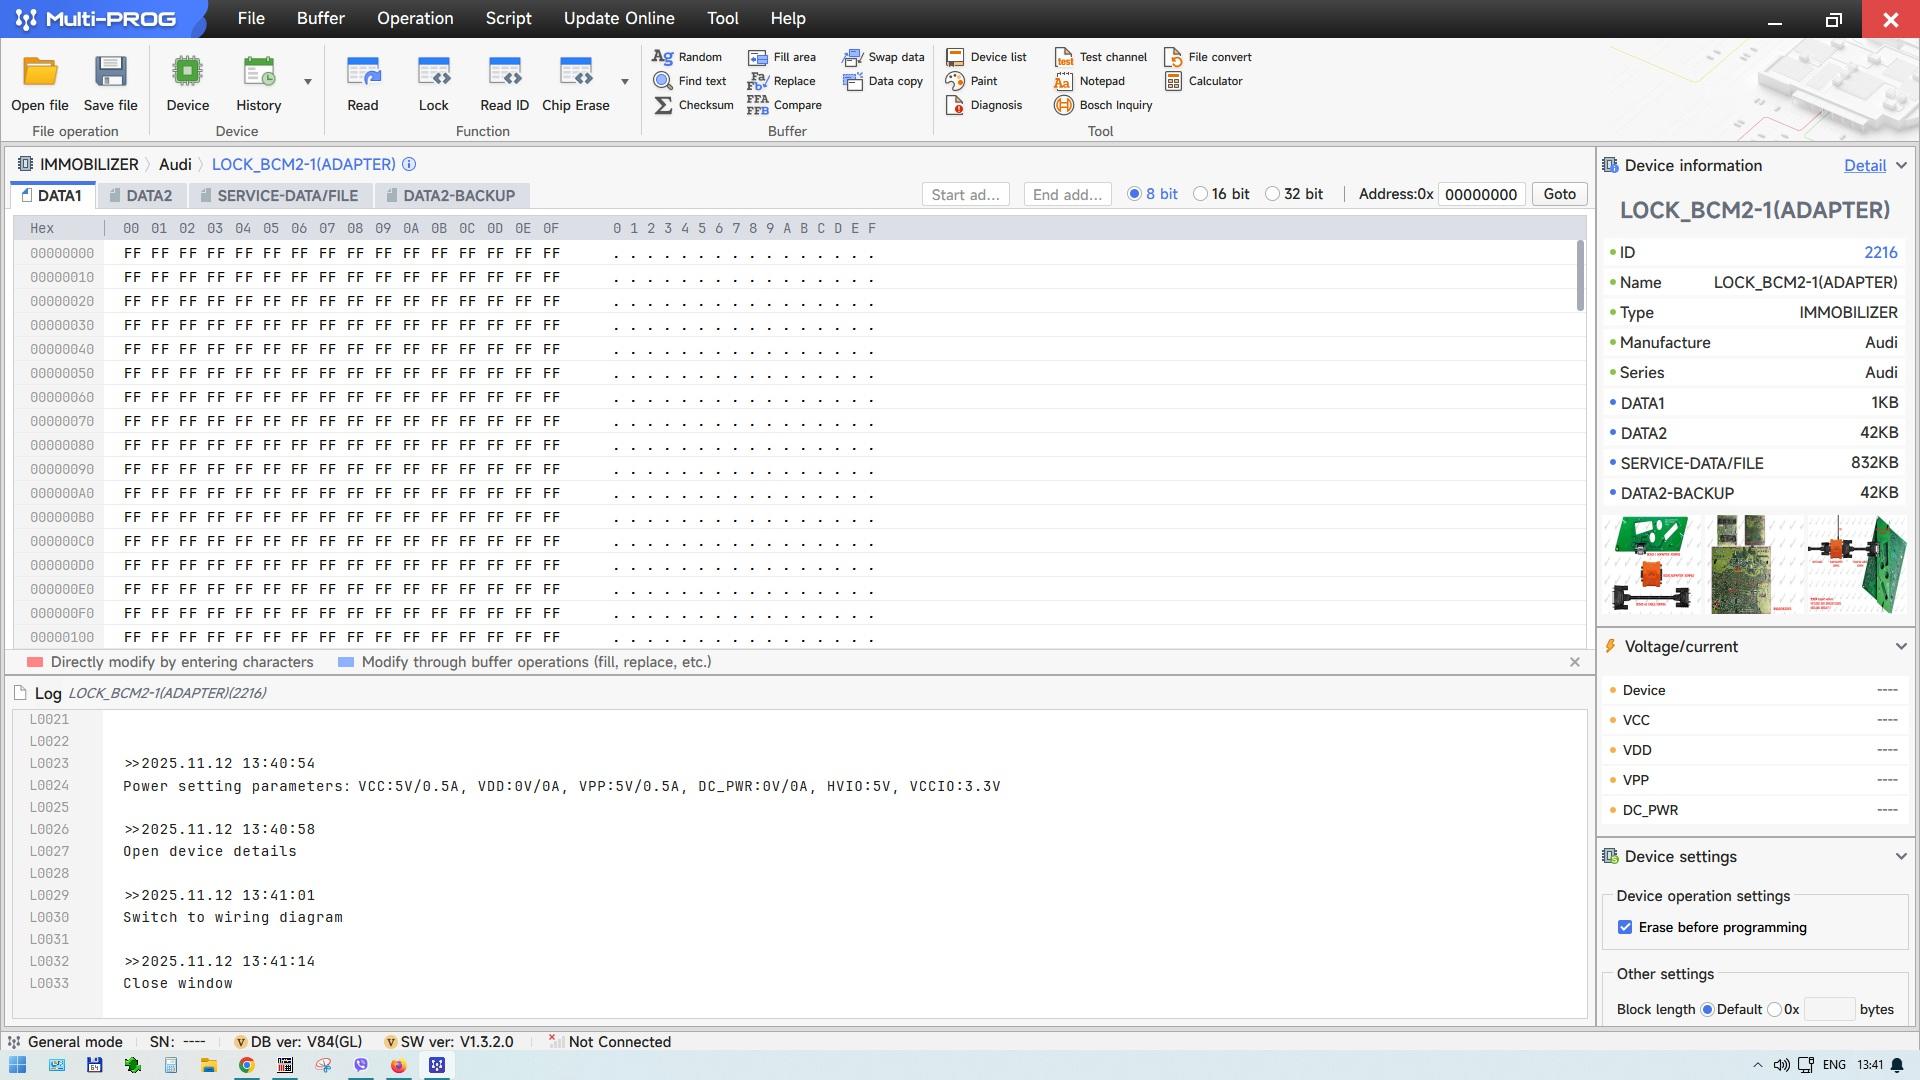
Task: Collapse the Voltage/current panel
Action: (1901, 647)
